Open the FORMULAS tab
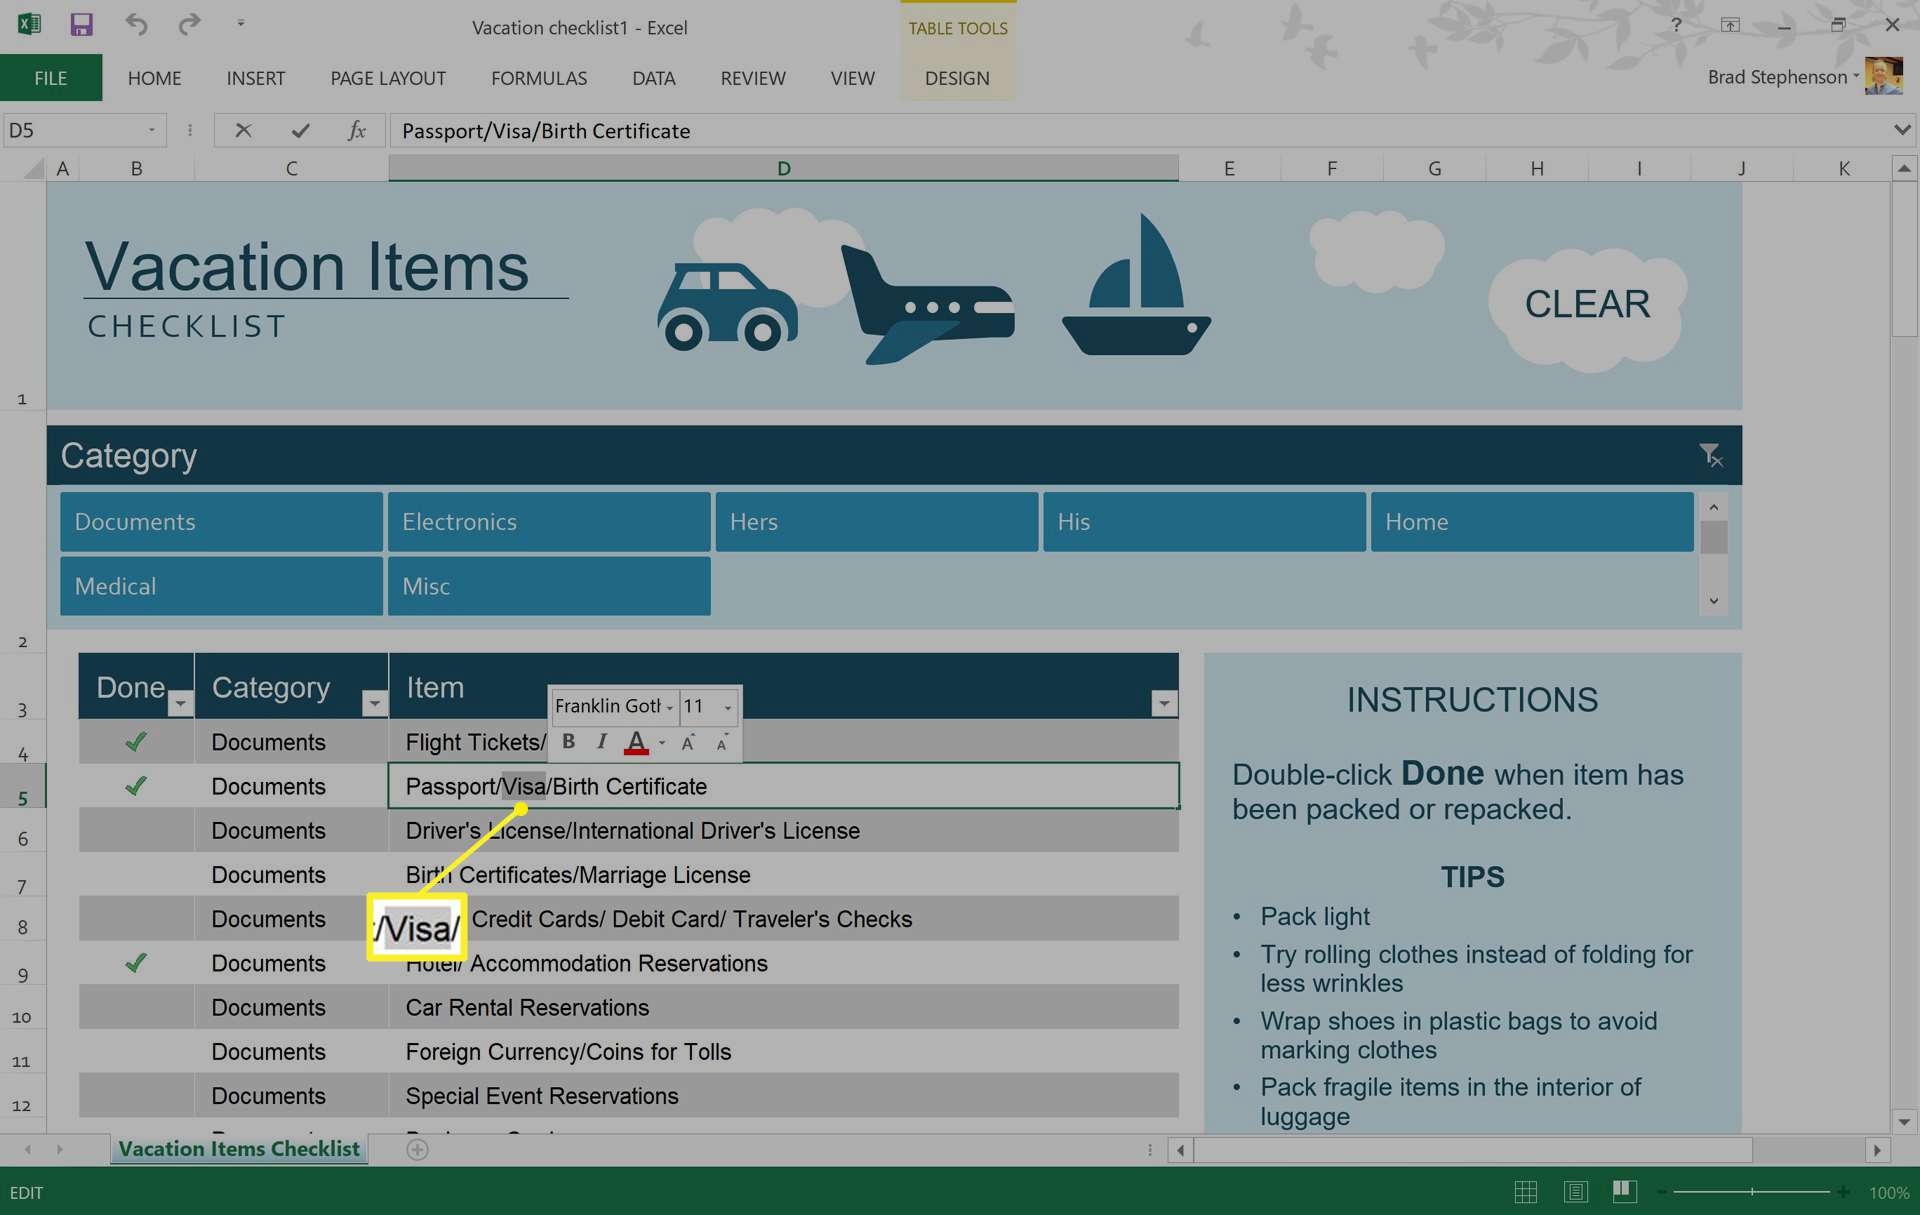Viewport: 1920px width, 1215px height. [539, 78]
